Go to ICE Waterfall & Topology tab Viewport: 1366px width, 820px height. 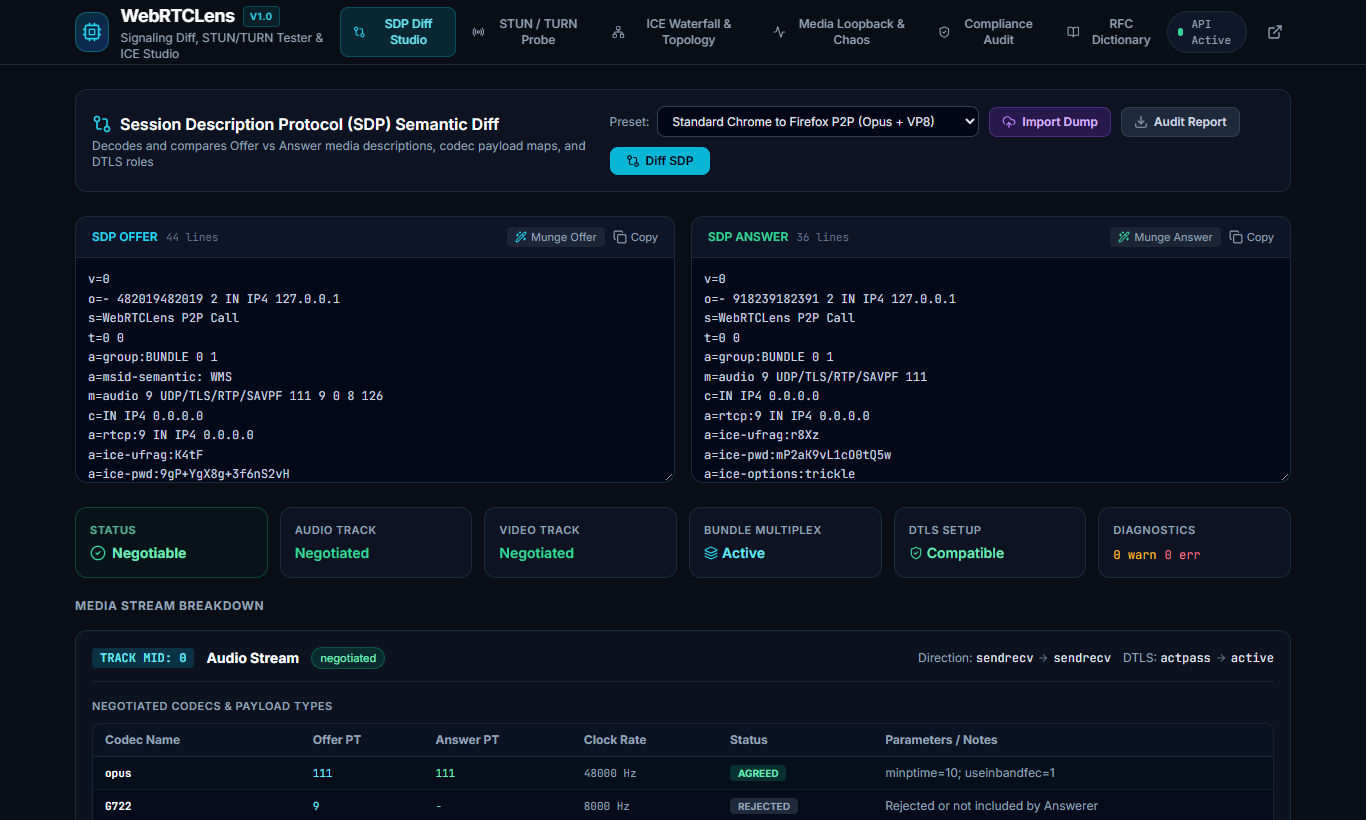(x=675, y=32)
